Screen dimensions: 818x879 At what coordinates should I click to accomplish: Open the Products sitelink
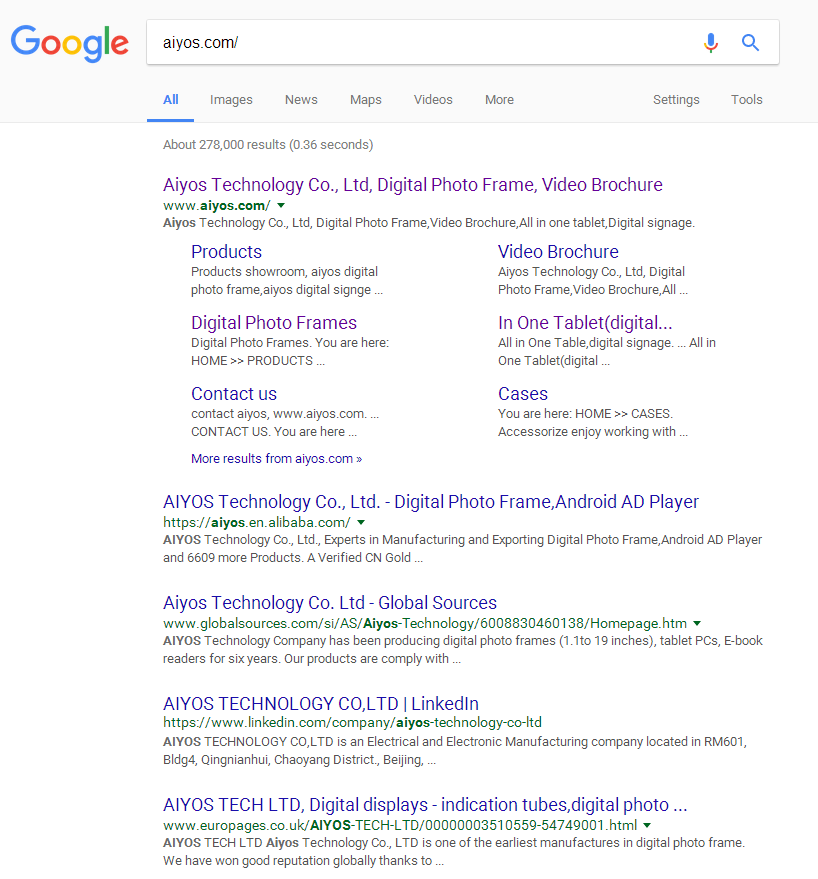[x=227, y=252]
